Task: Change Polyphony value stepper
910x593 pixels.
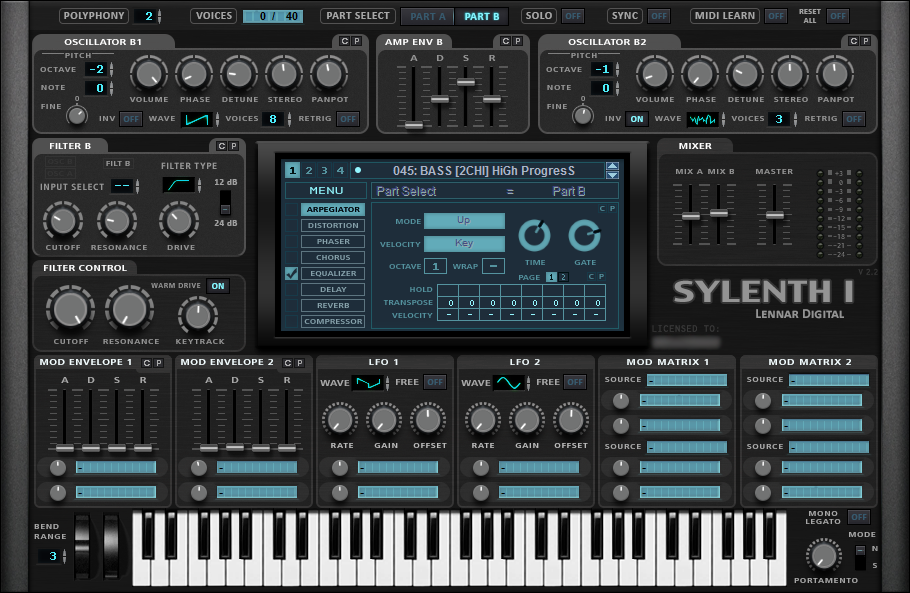Action: click(160, 16)
